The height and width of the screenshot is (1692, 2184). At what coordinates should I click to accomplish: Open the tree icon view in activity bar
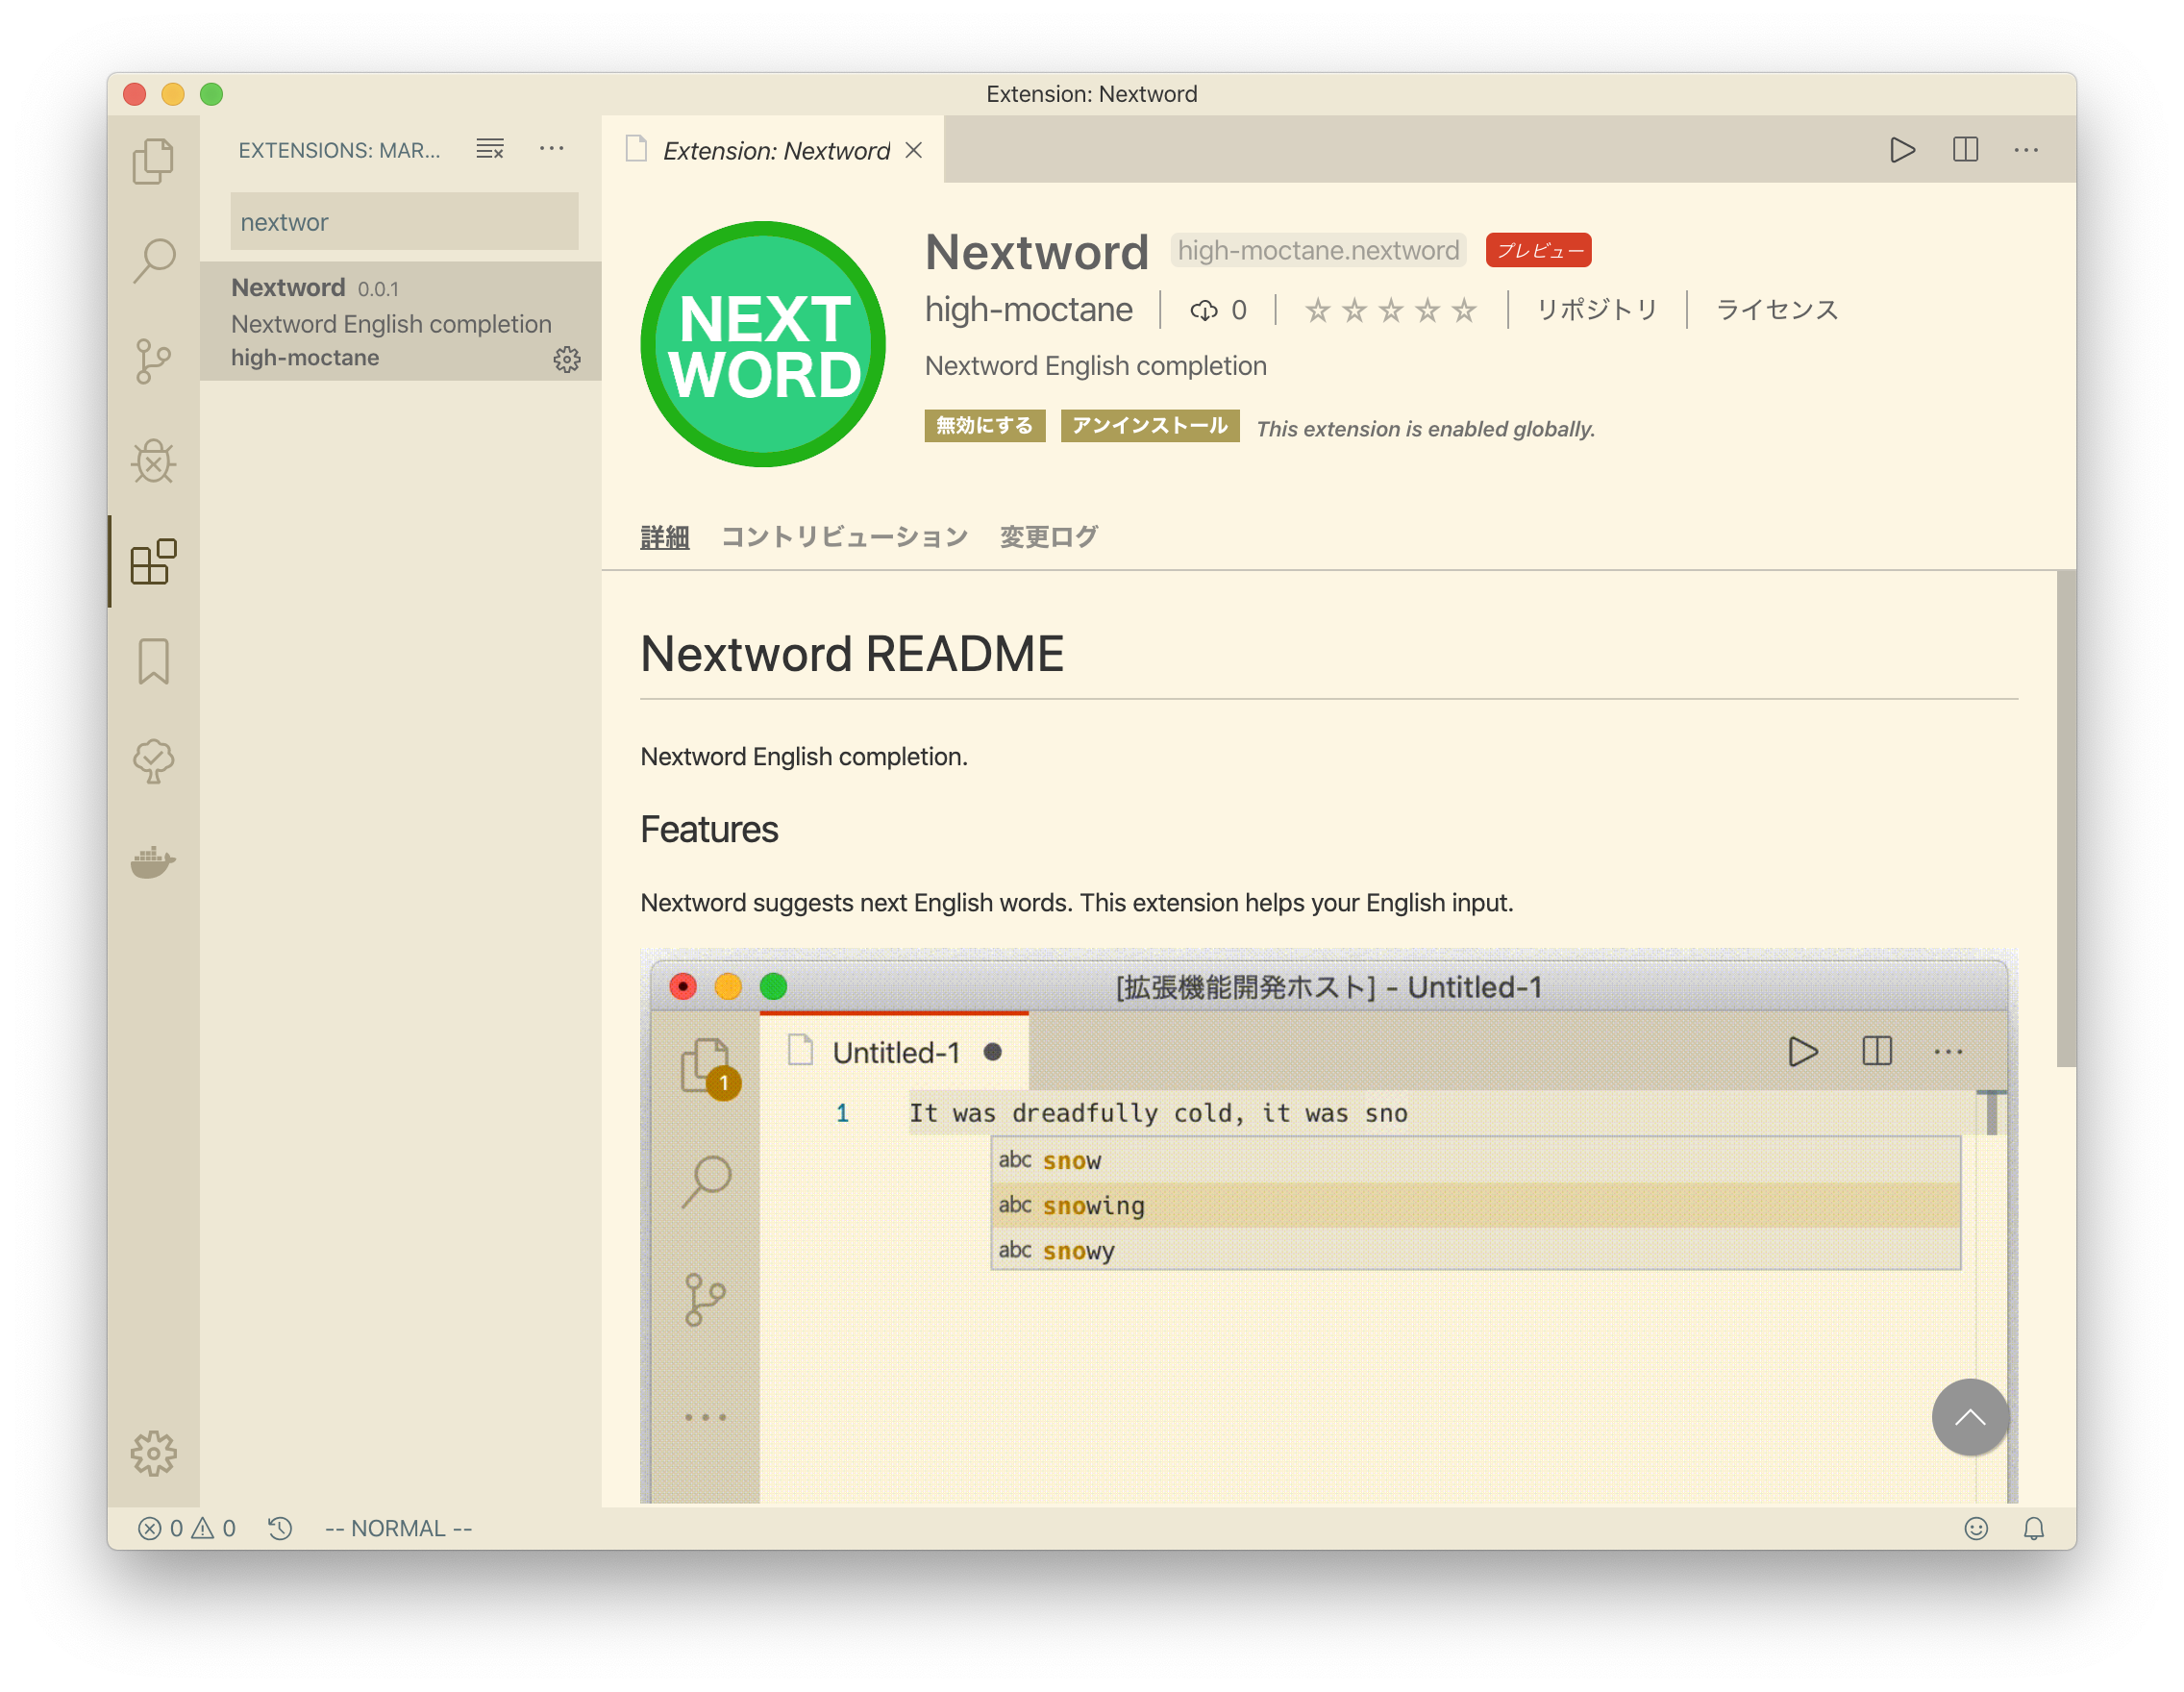153,761
